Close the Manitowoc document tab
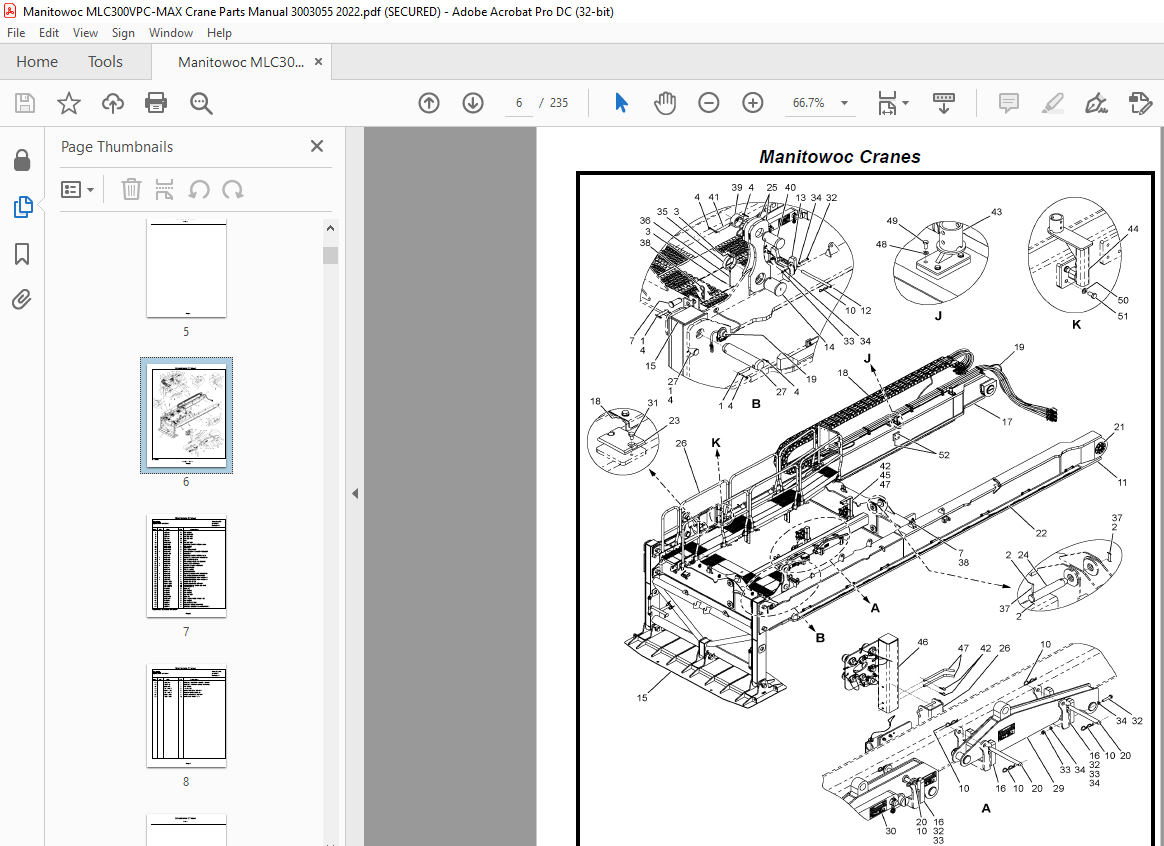 click(318, 62)
